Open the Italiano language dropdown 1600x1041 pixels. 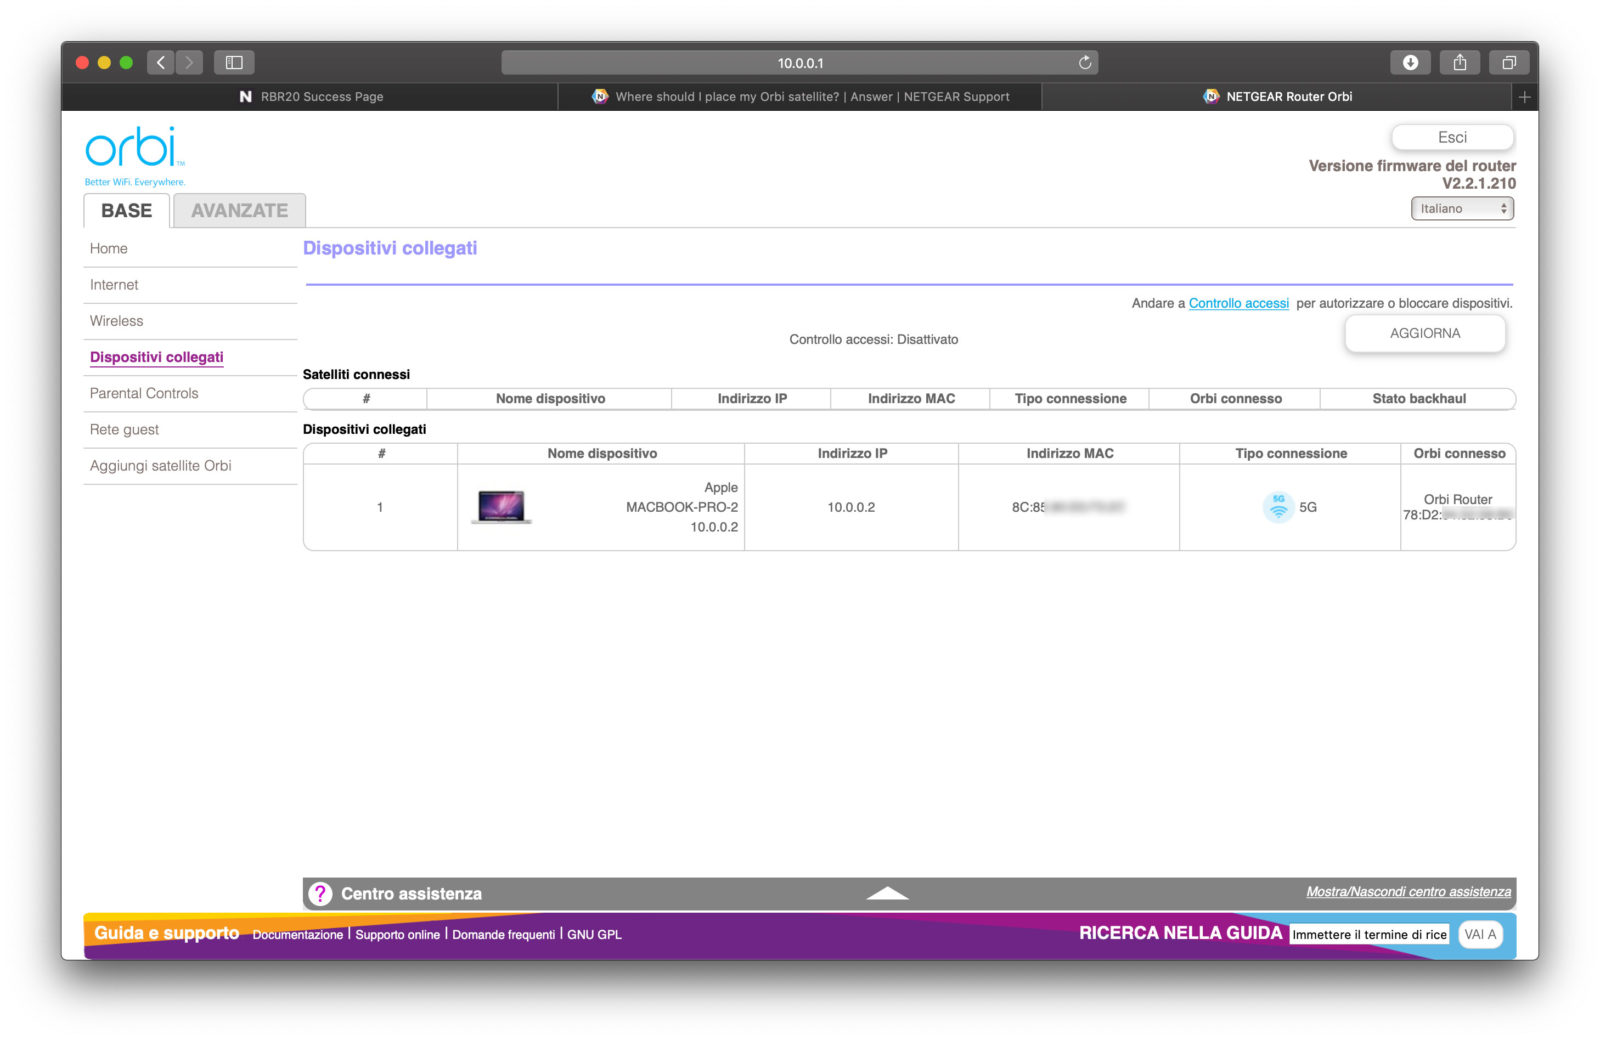click(x=1462, y=209)
